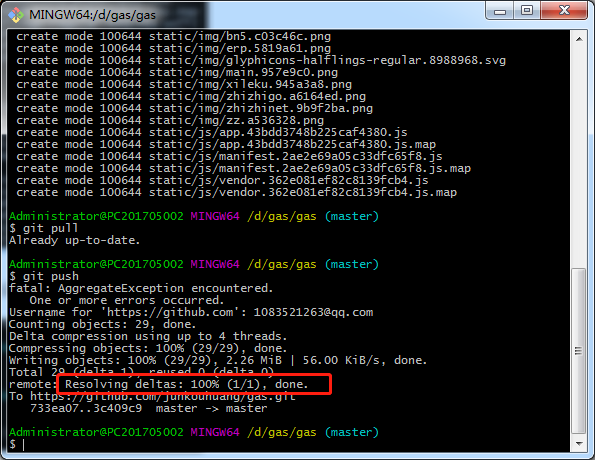Maximize the MINGW64 terminal window

(x=527, y=11)
